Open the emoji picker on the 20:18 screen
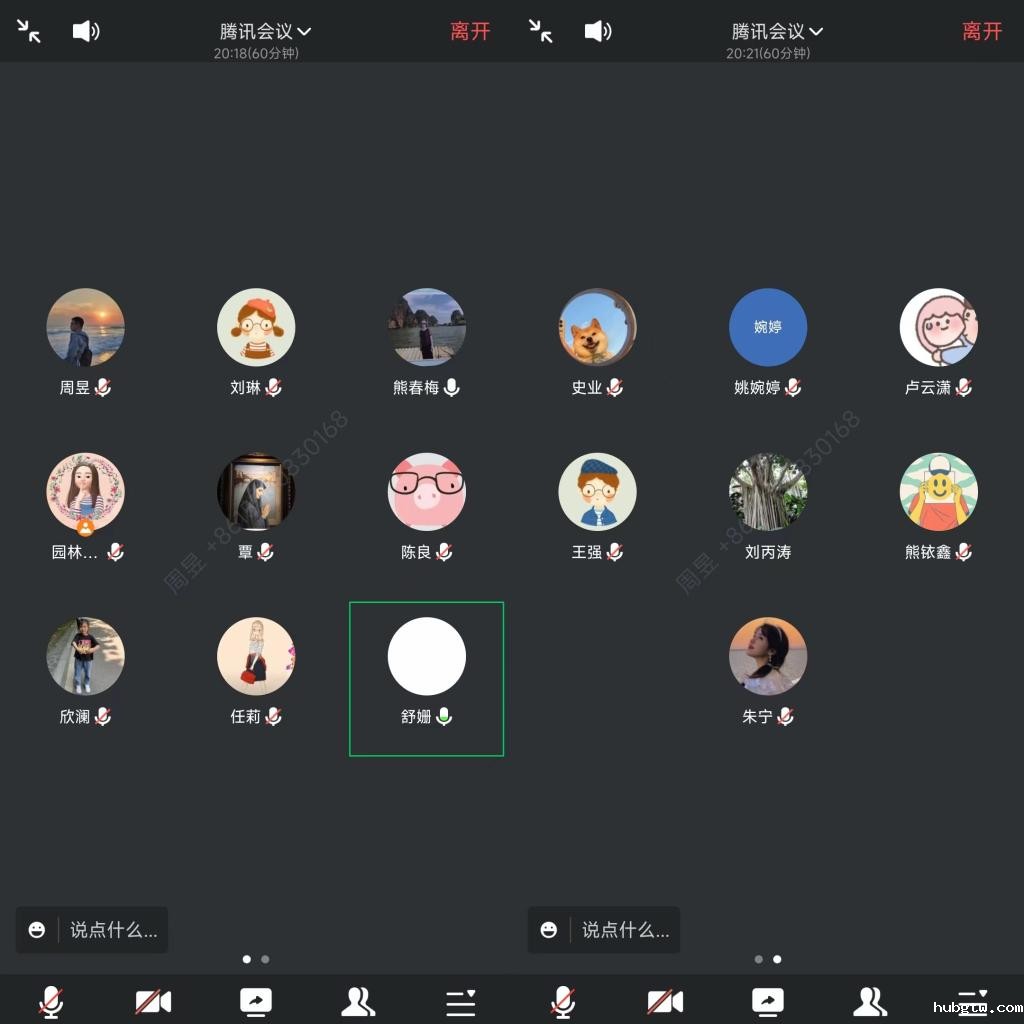 [x=37, y=930]
